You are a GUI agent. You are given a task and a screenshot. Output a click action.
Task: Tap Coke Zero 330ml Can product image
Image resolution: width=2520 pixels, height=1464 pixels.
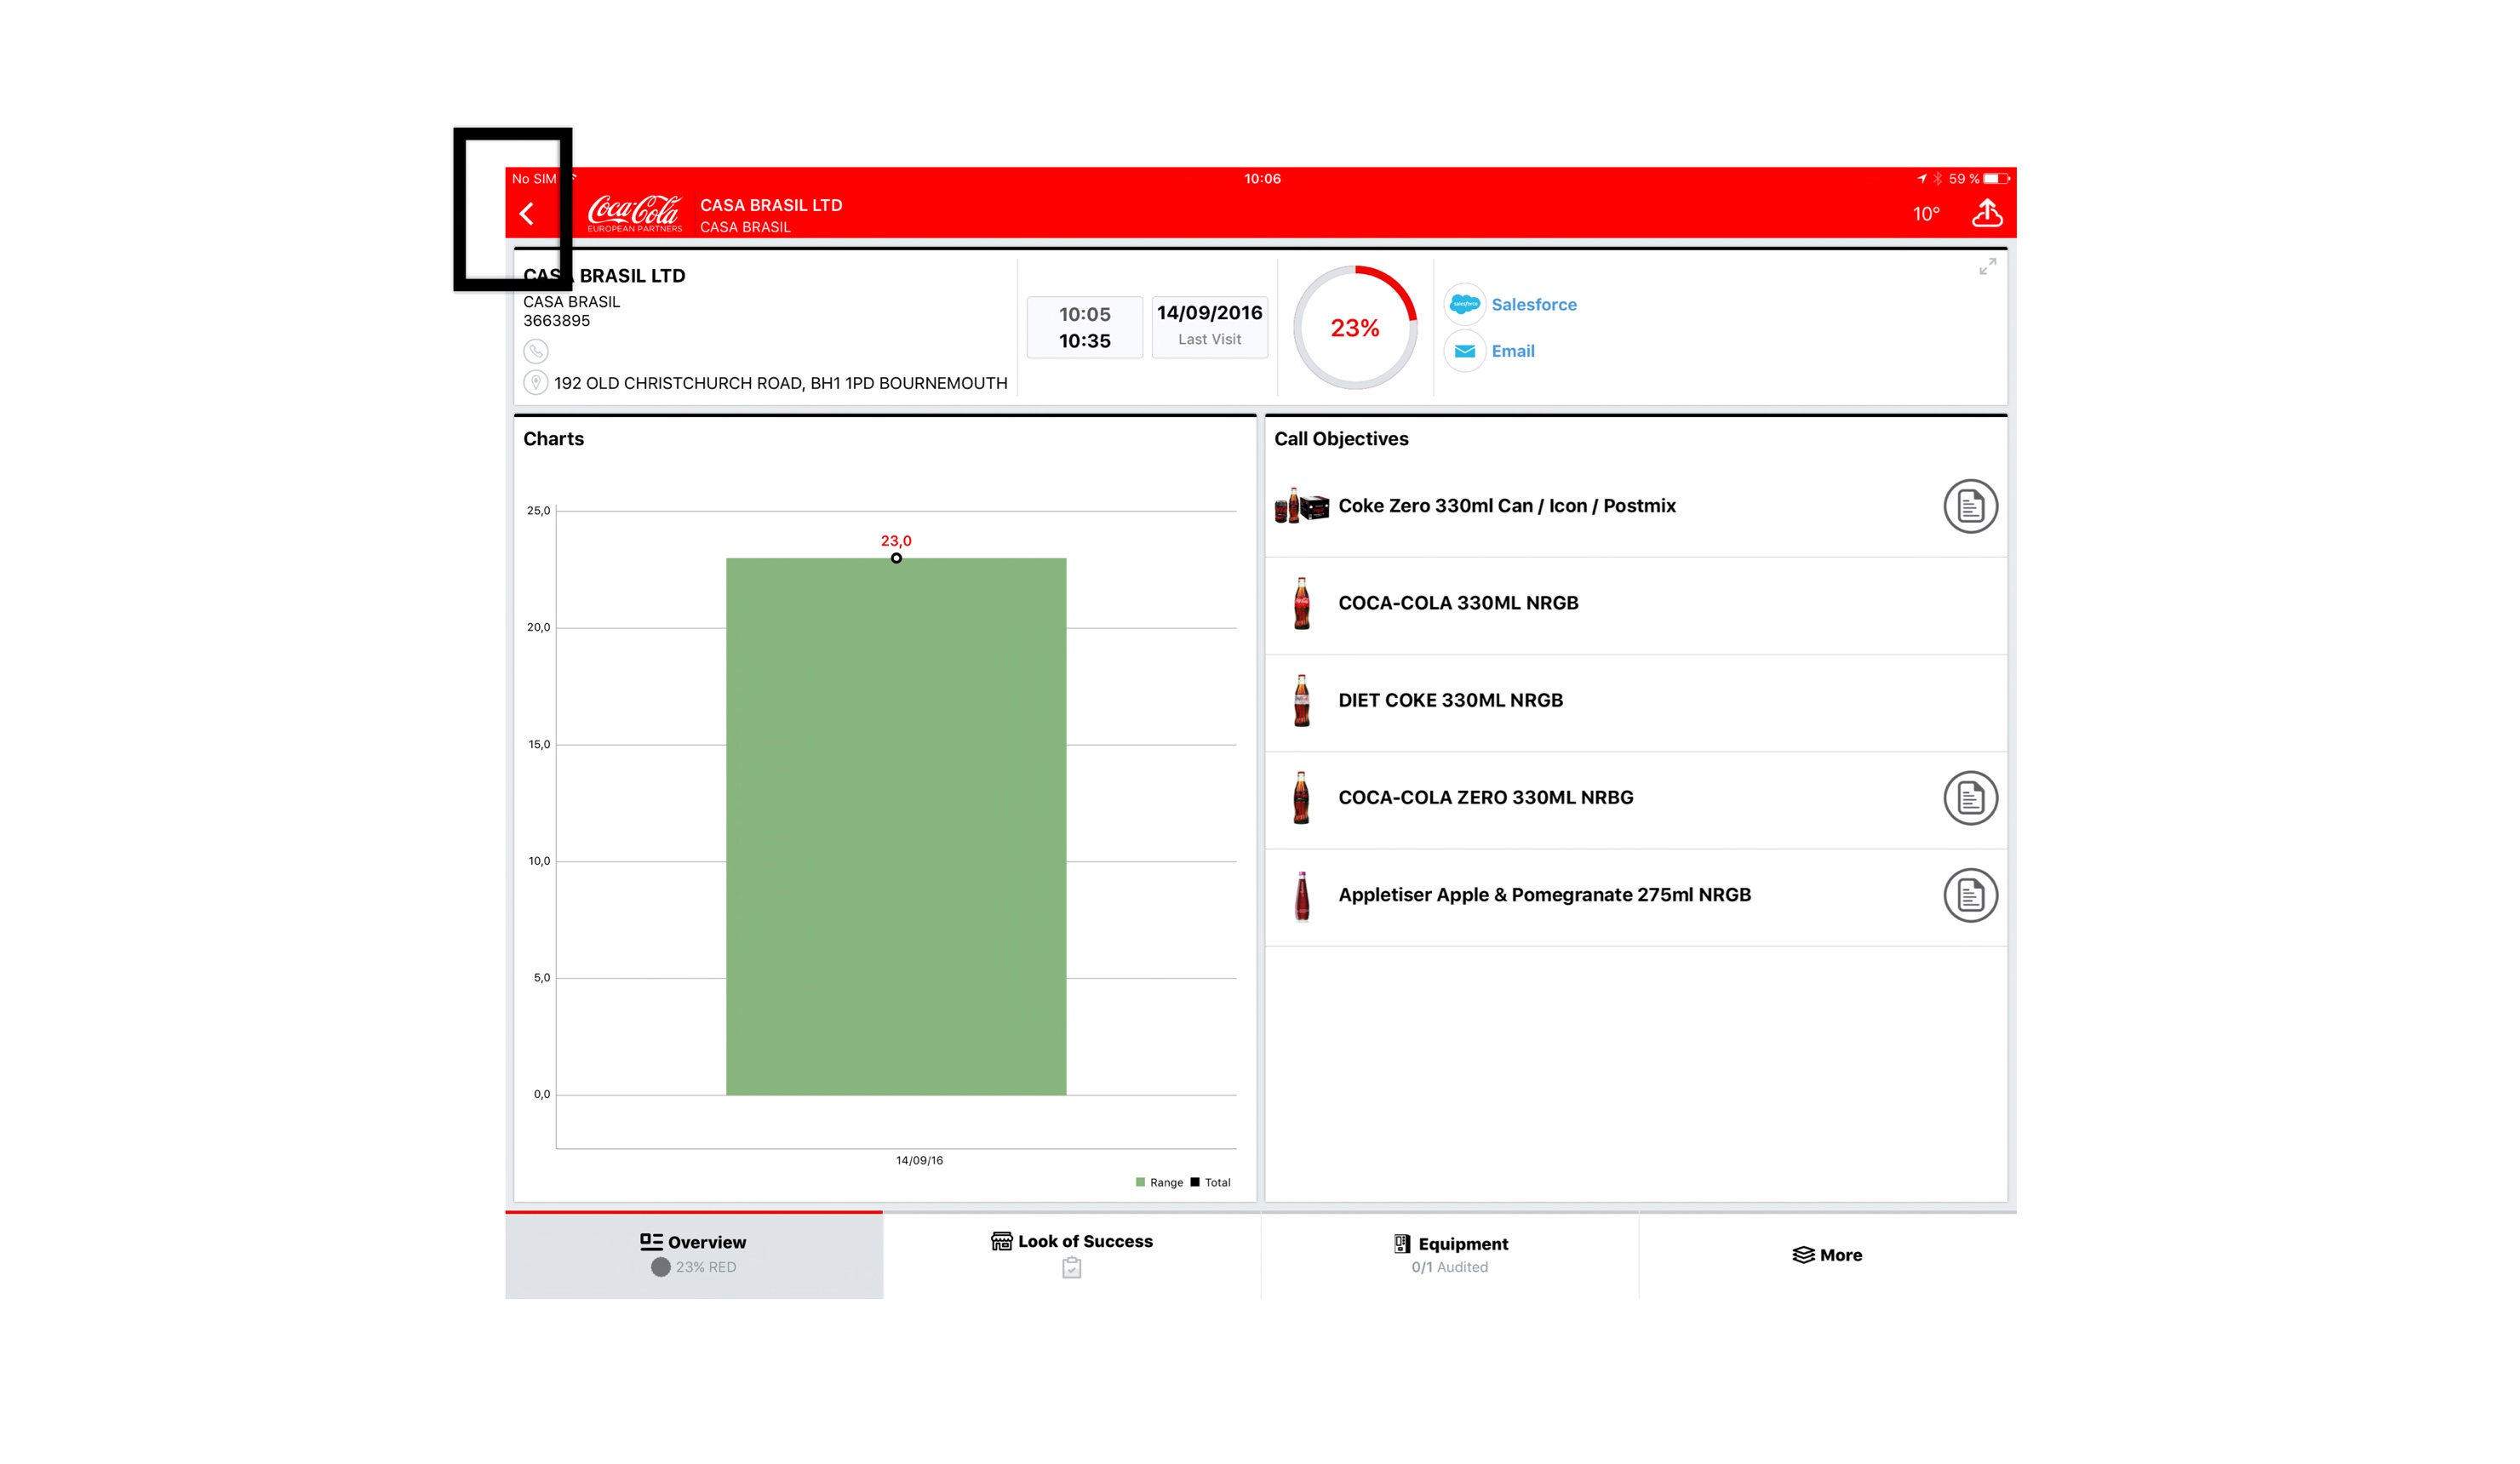pos(1301,506)
